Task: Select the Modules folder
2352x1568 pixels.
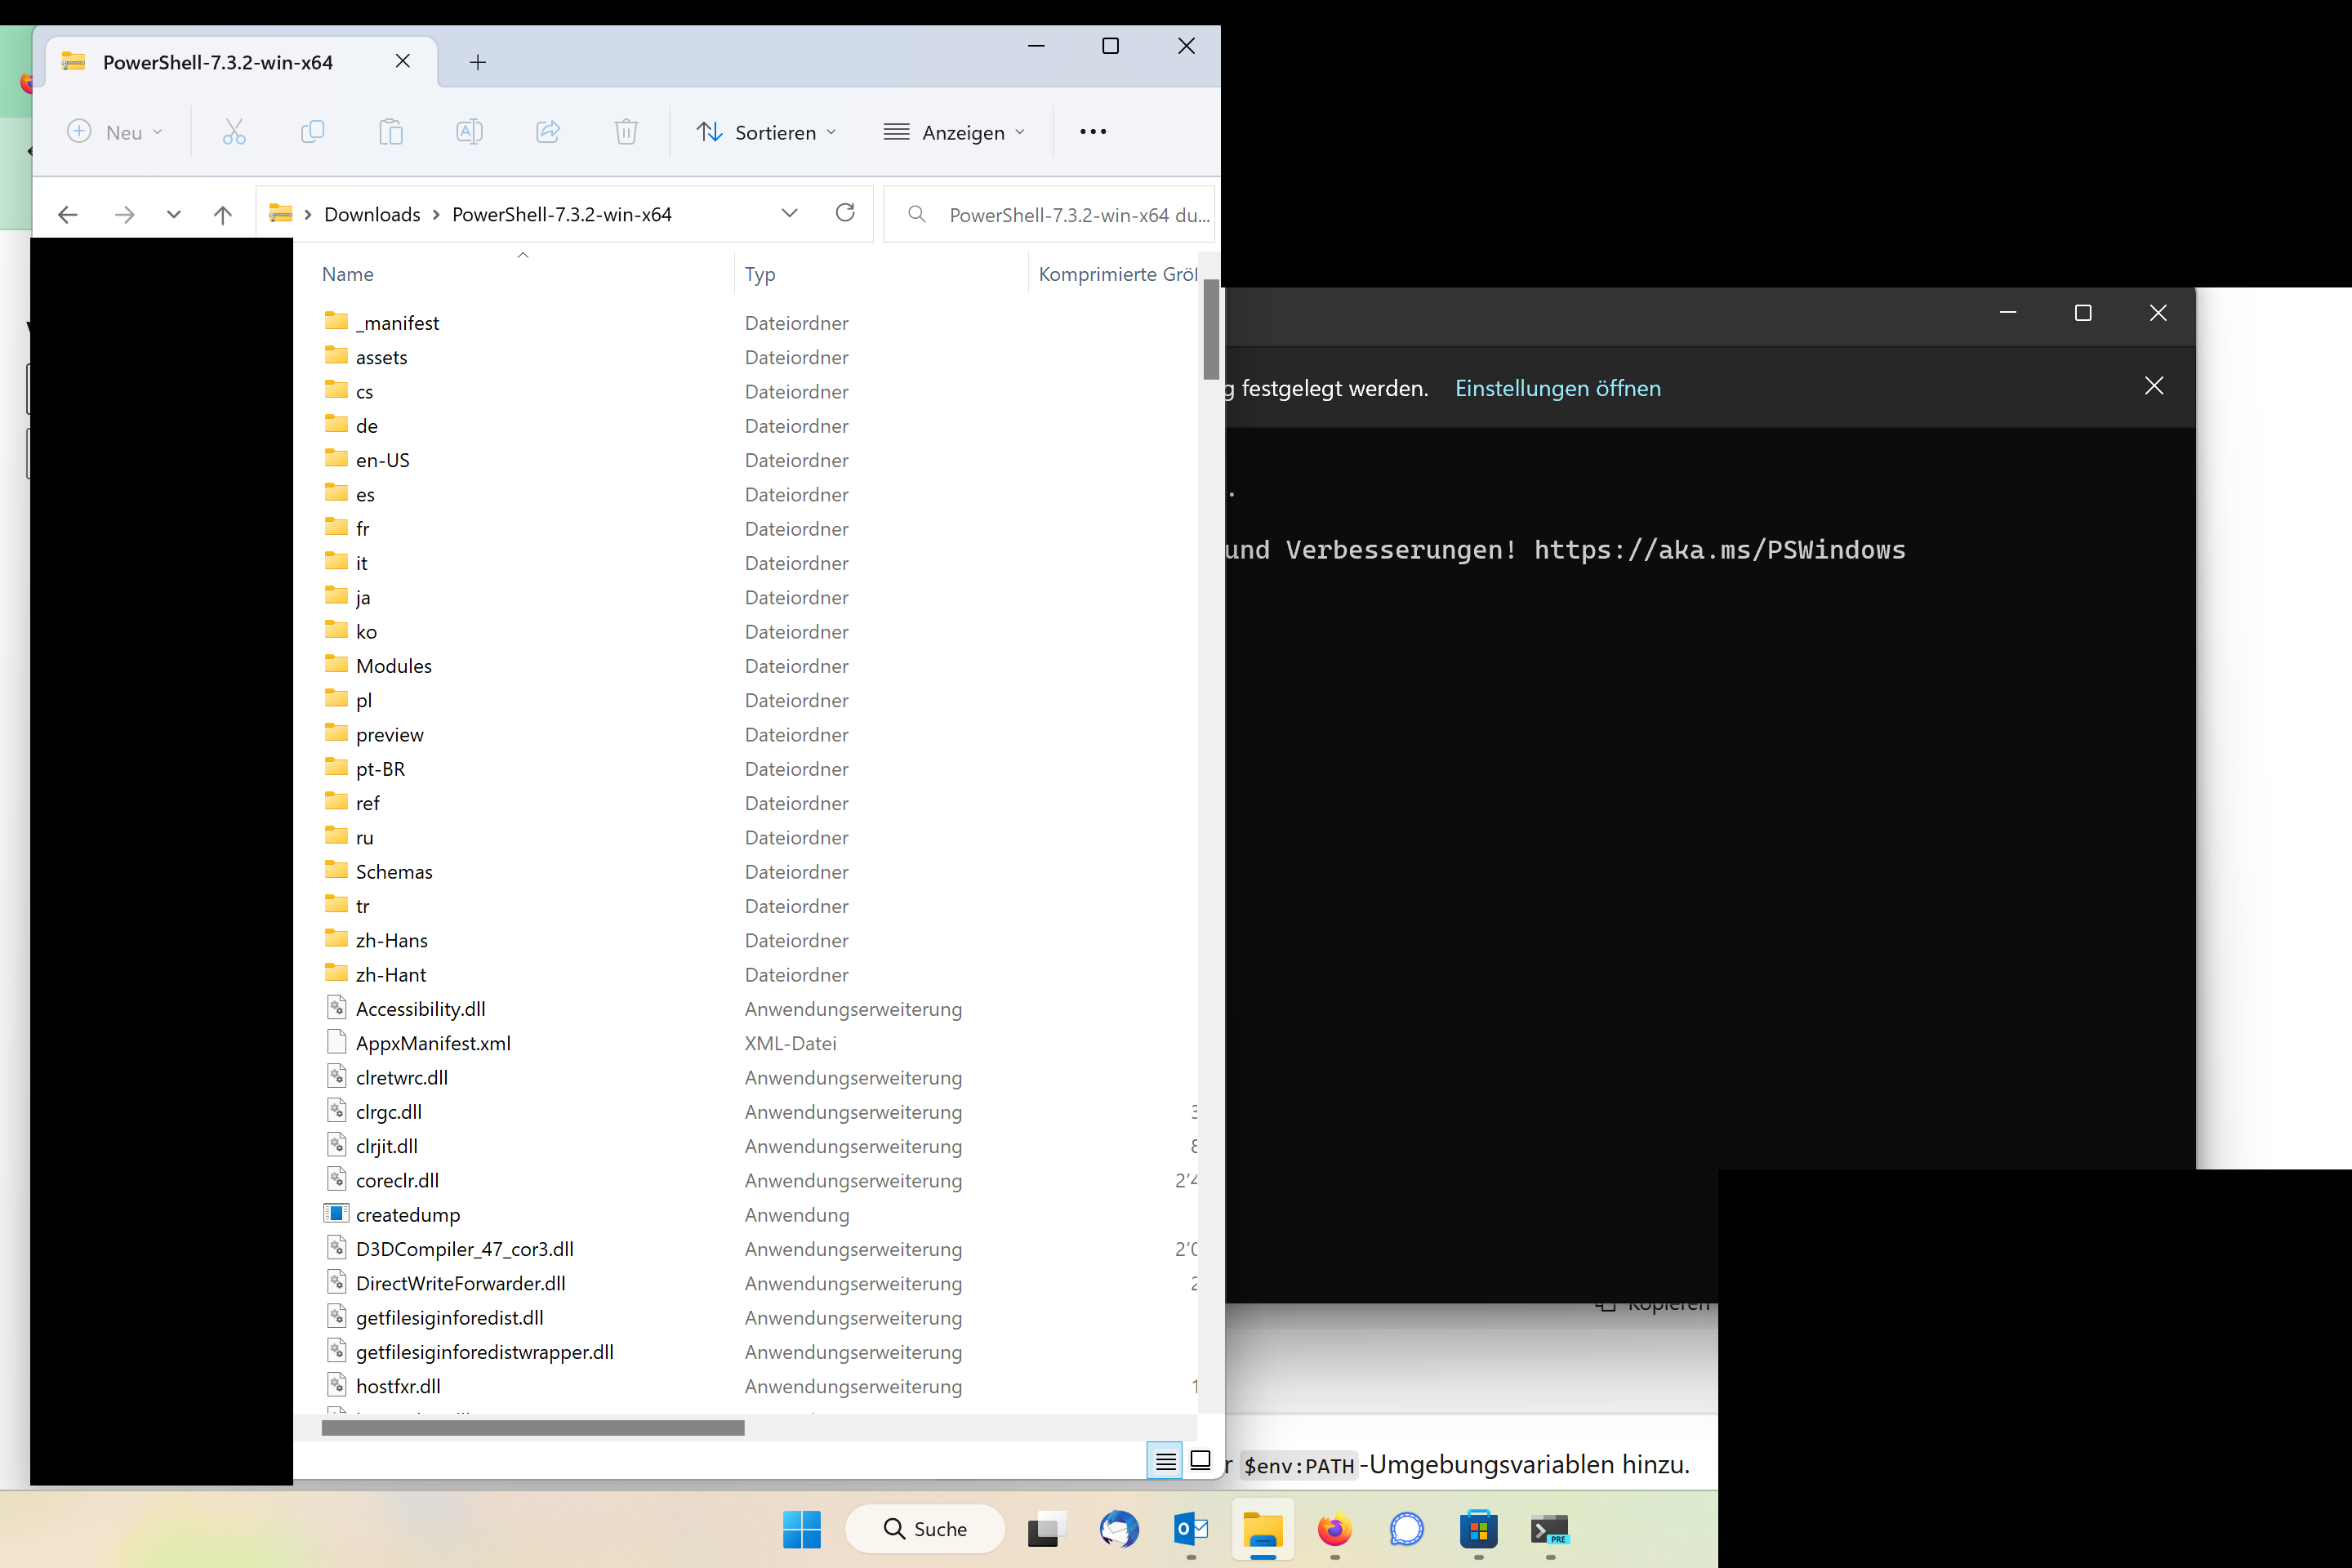Action: 394,666
